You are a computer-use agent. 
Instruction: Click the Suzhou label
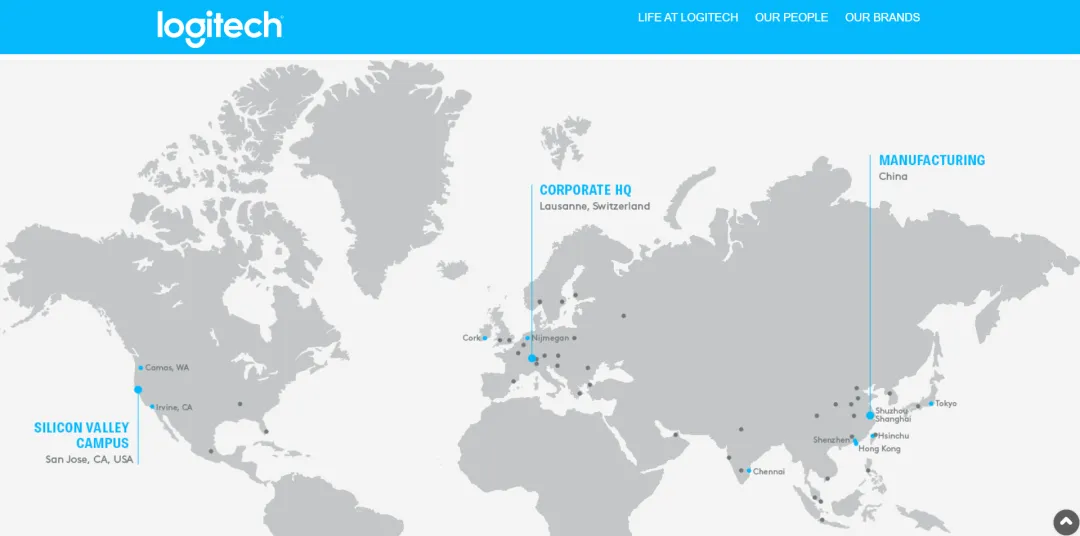(891, 411)
